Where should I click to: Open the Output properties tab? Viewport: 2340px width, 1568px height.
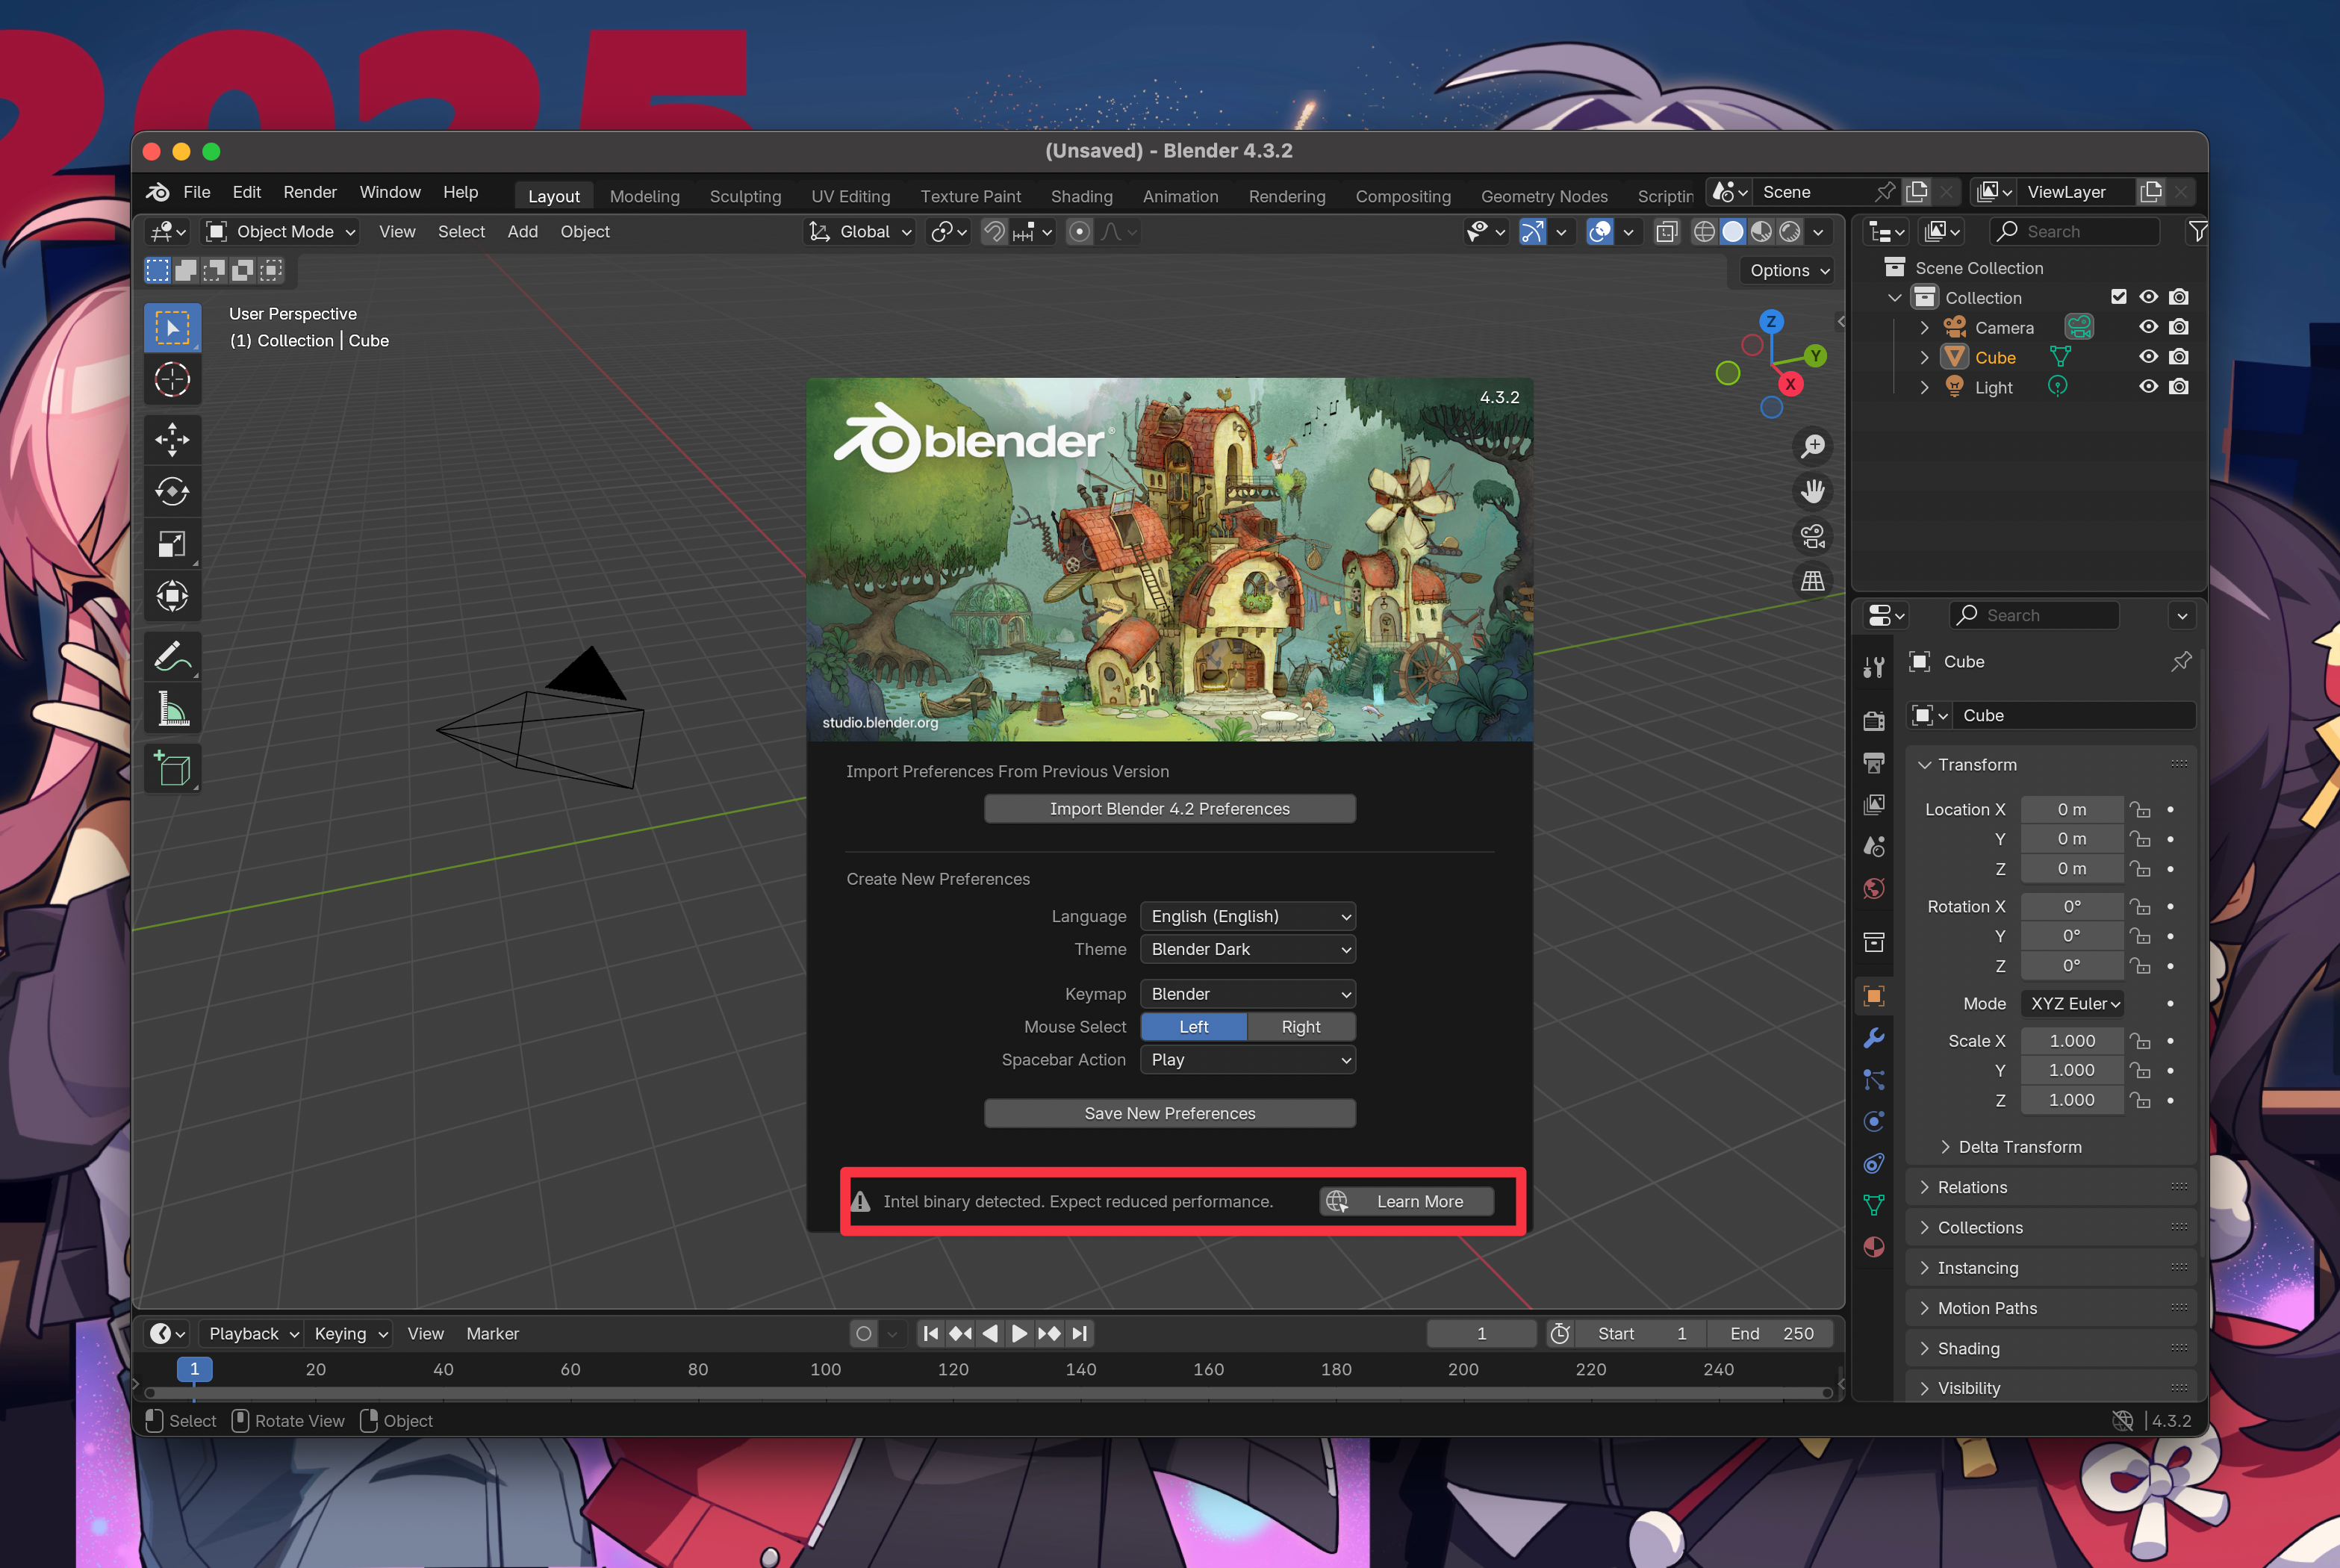pos(1874,763)
